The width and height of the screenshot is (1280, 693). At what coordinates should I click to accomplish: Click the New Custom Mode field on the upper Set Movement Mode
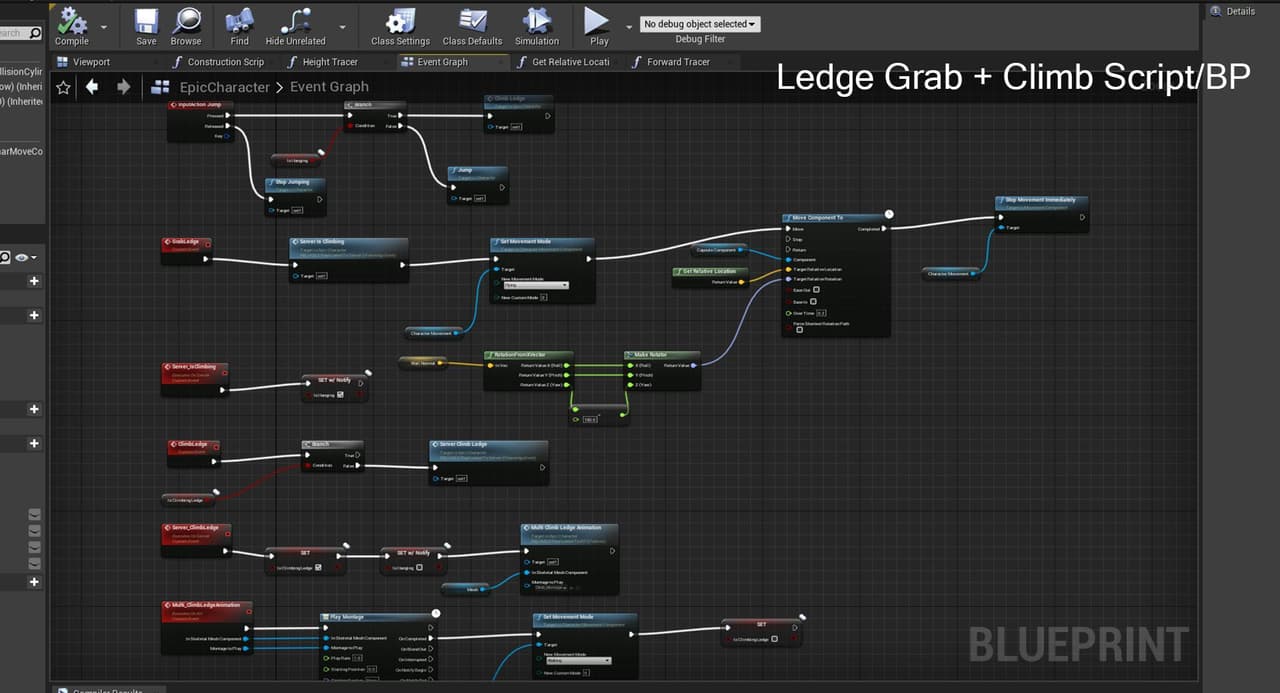[543, 297]
